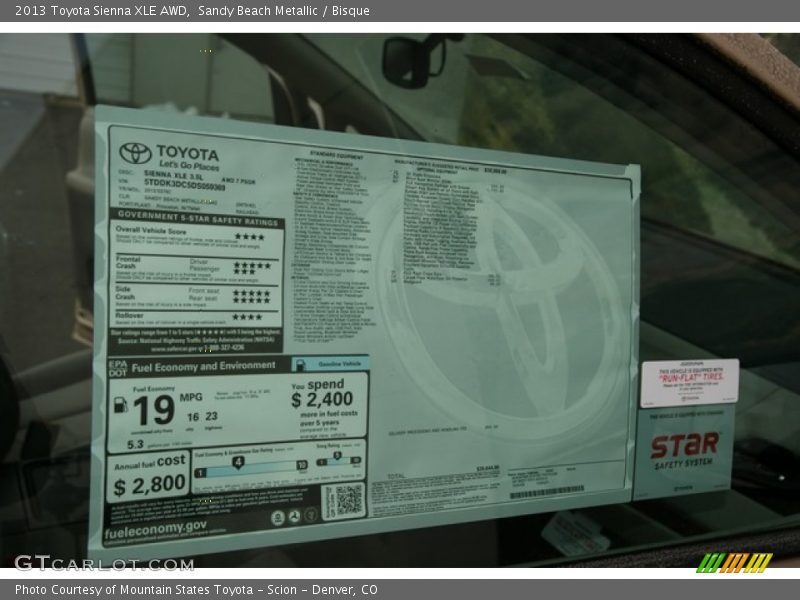800x600 pixels.
Task: Click the "Standard Equipment" column heading
Action: (x=336, y=155)
